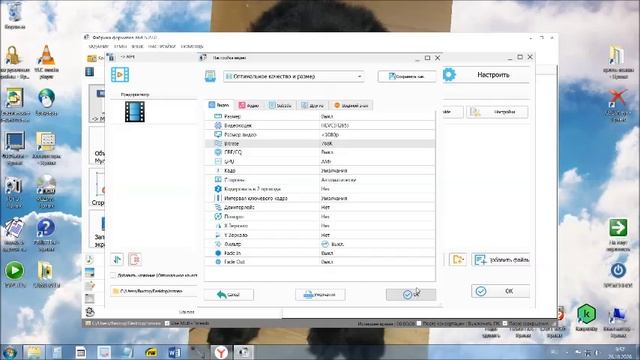
Task: Click the Фильтр row icon
Action: pos(218,244)
